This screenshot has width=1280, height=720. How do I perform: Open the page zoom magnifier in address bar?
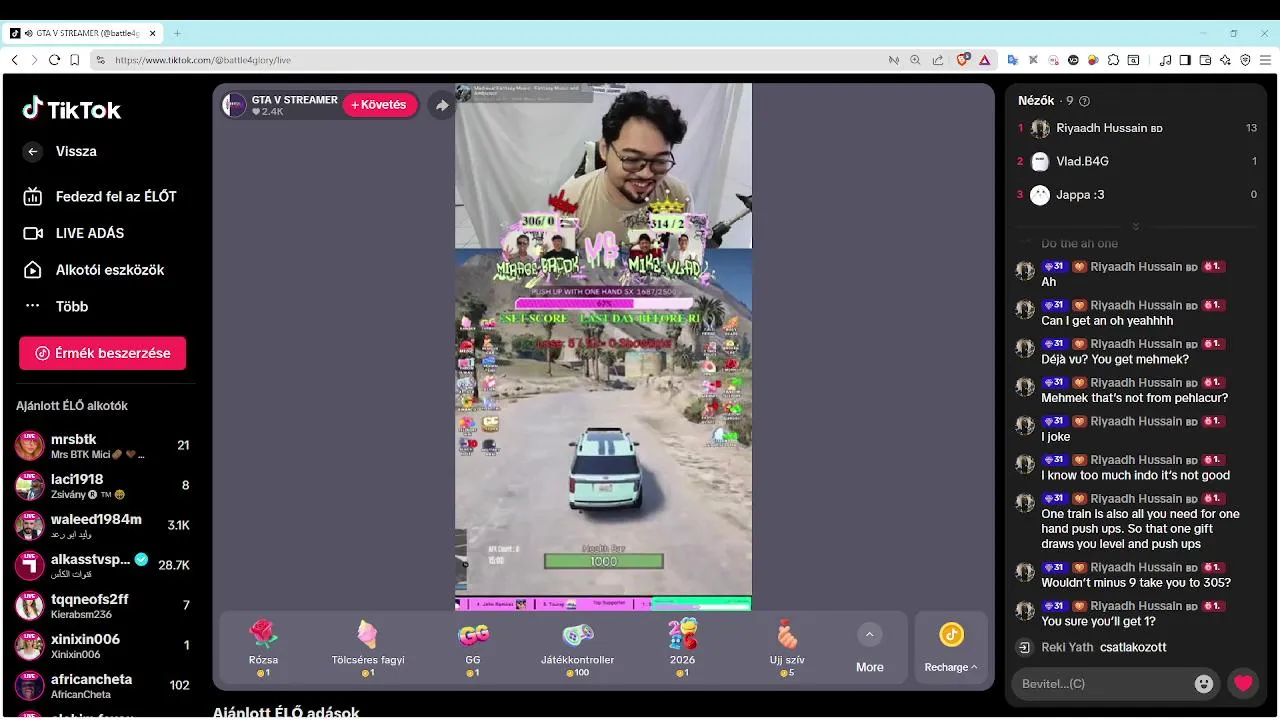coord(915,60)
